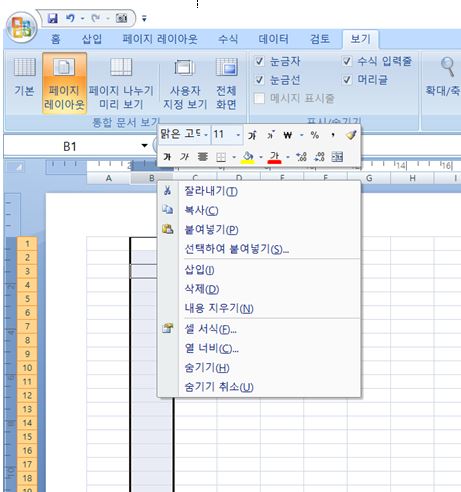The image size is (461, 492).
Task: Choose Paste Special (선택하여 붙여넣기) from context menu
Action: (259, 249)
